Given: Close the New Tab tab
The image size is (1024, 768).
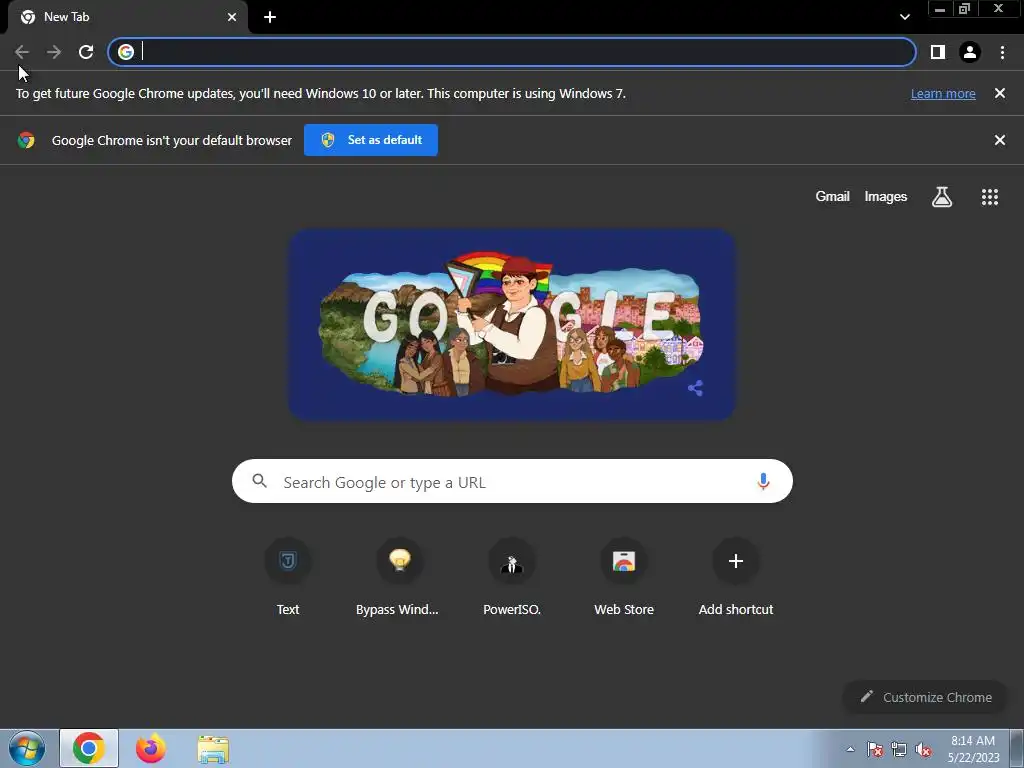Looking at the screenshot, I should (x=232, y=17).
